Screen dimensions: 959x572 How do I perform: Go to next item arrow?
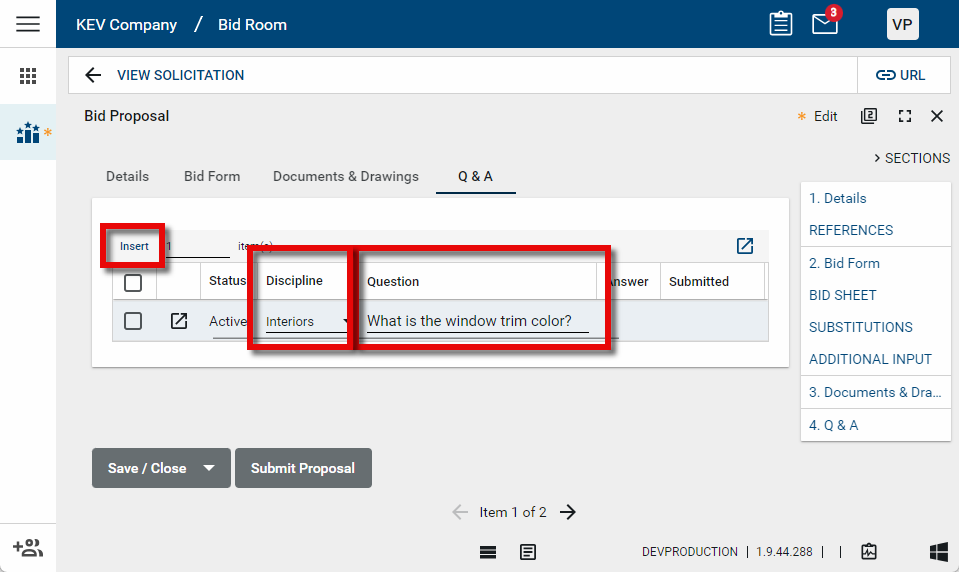tap(568, 512)
